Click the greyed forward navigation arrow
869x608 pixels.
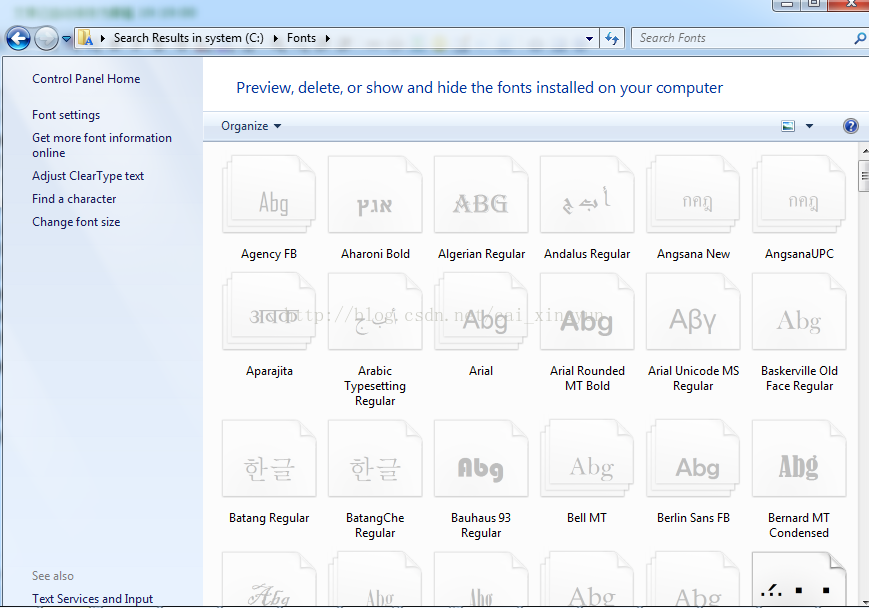tap(47, 39)
